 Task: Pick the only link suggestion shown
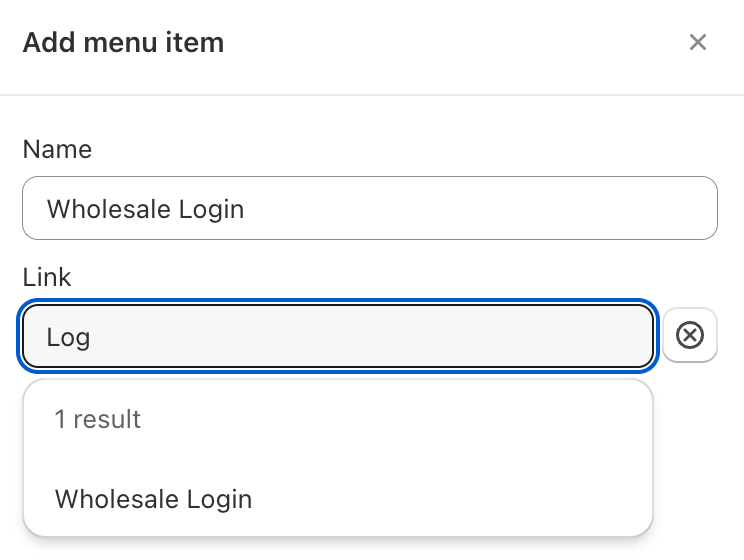tap(153, 499)
